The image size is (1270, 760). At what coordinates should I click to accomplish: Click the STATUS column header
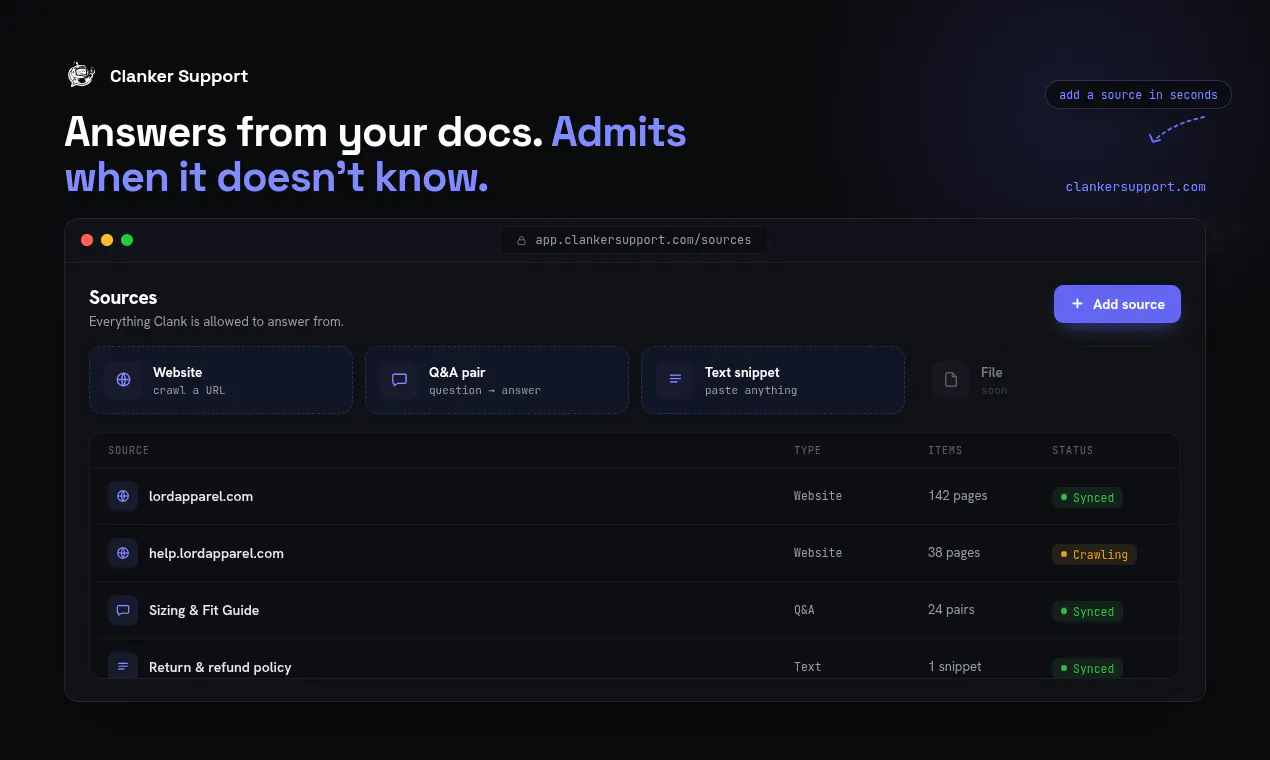point(1072,450)
